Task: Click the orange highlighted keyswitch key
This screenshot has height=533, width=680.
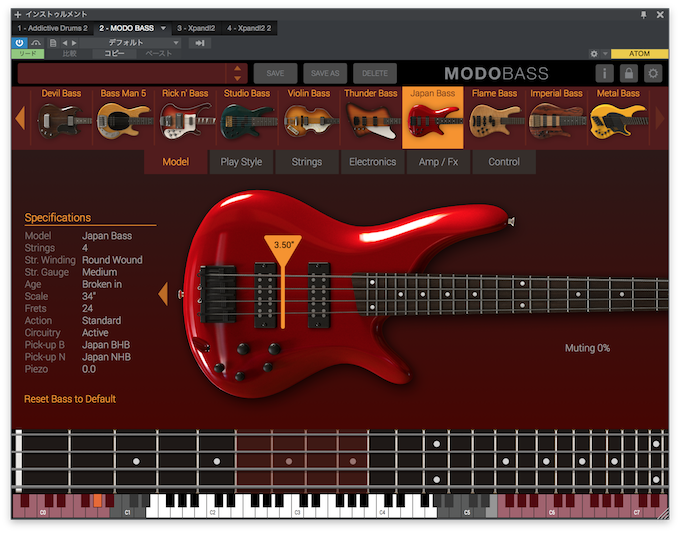Action: (98, 500)
